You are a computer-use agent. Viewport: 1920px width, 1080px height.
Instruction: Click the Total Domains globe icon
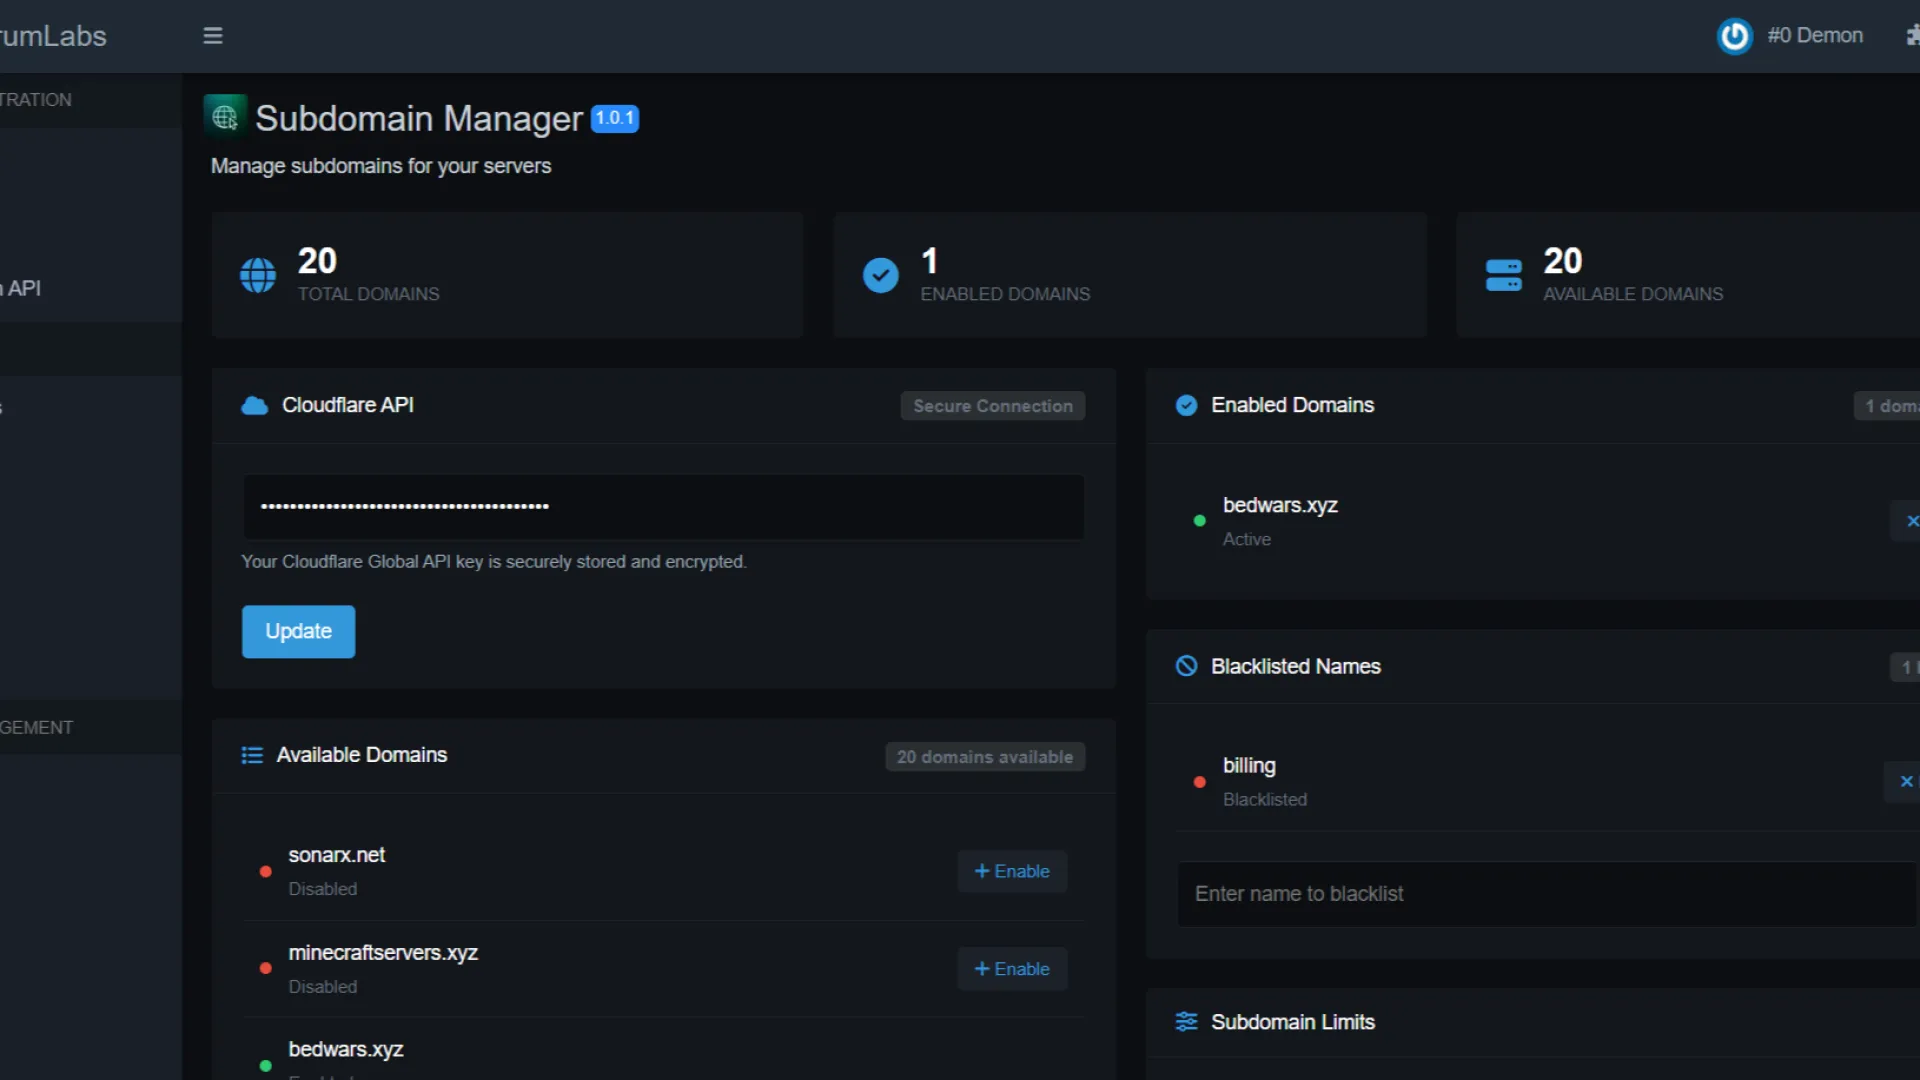[258, 275]
